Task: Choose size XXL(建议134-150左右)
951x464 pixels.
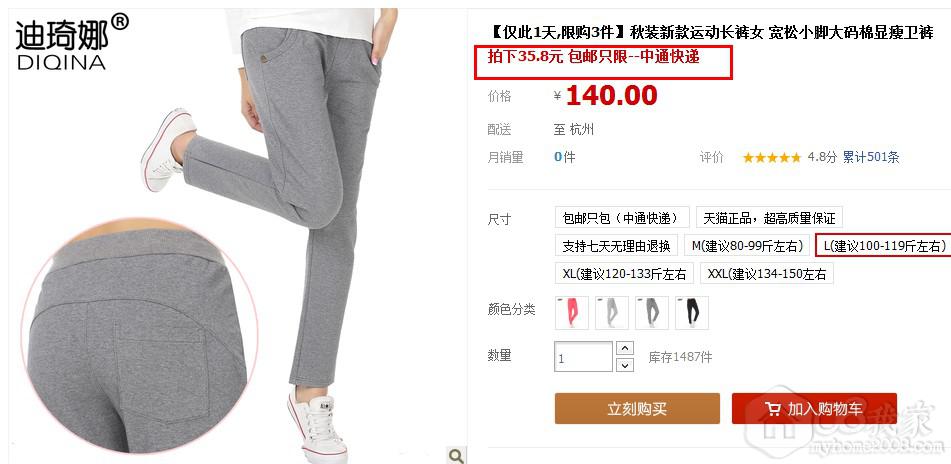Action: (x=767, y=274)
